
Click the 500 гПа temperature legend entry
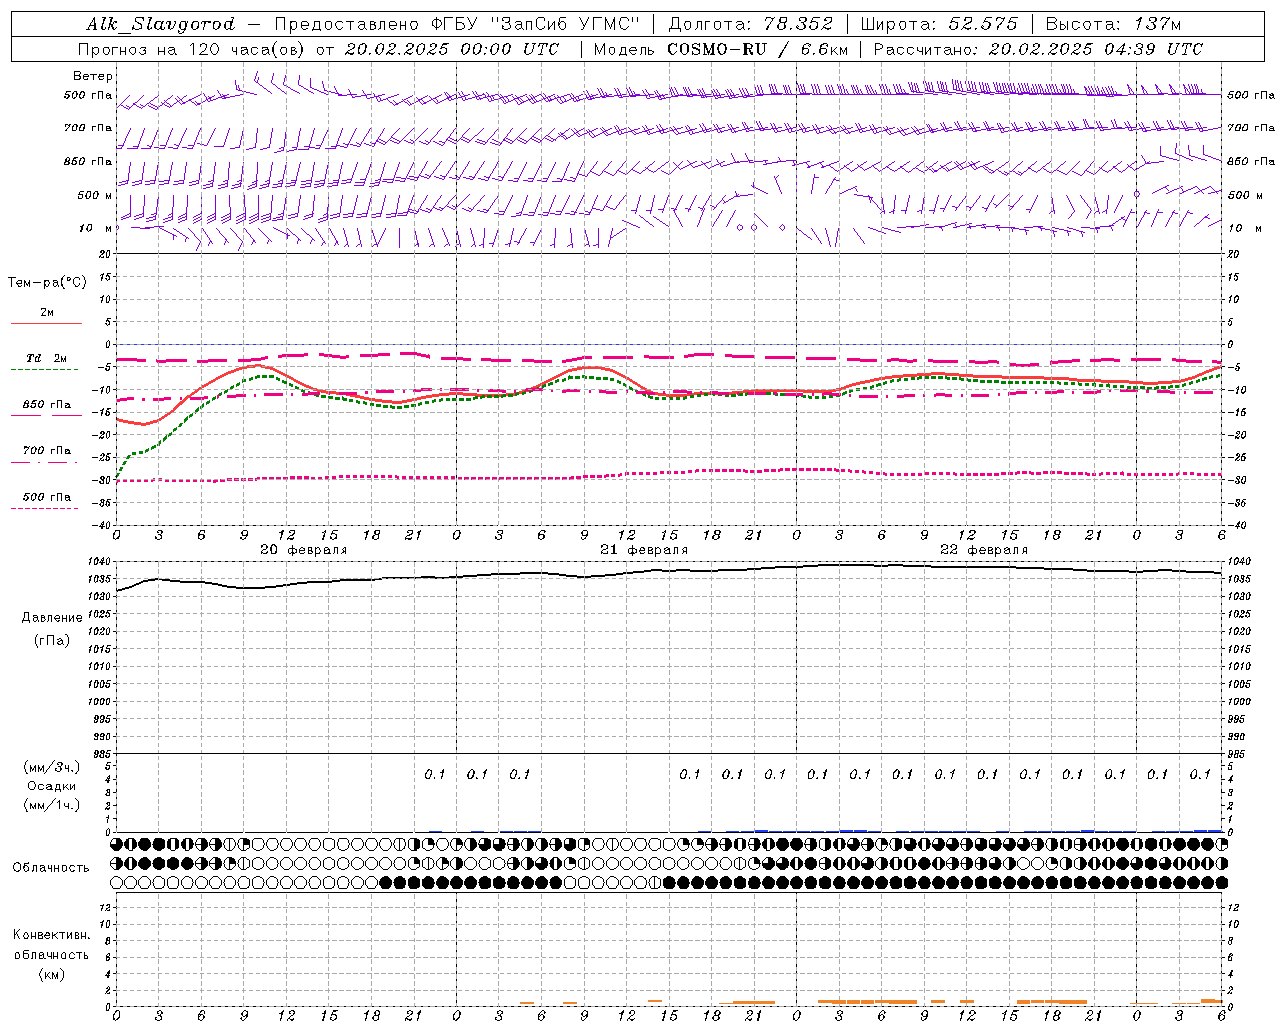pyautogui.click(x=47, y=497)
